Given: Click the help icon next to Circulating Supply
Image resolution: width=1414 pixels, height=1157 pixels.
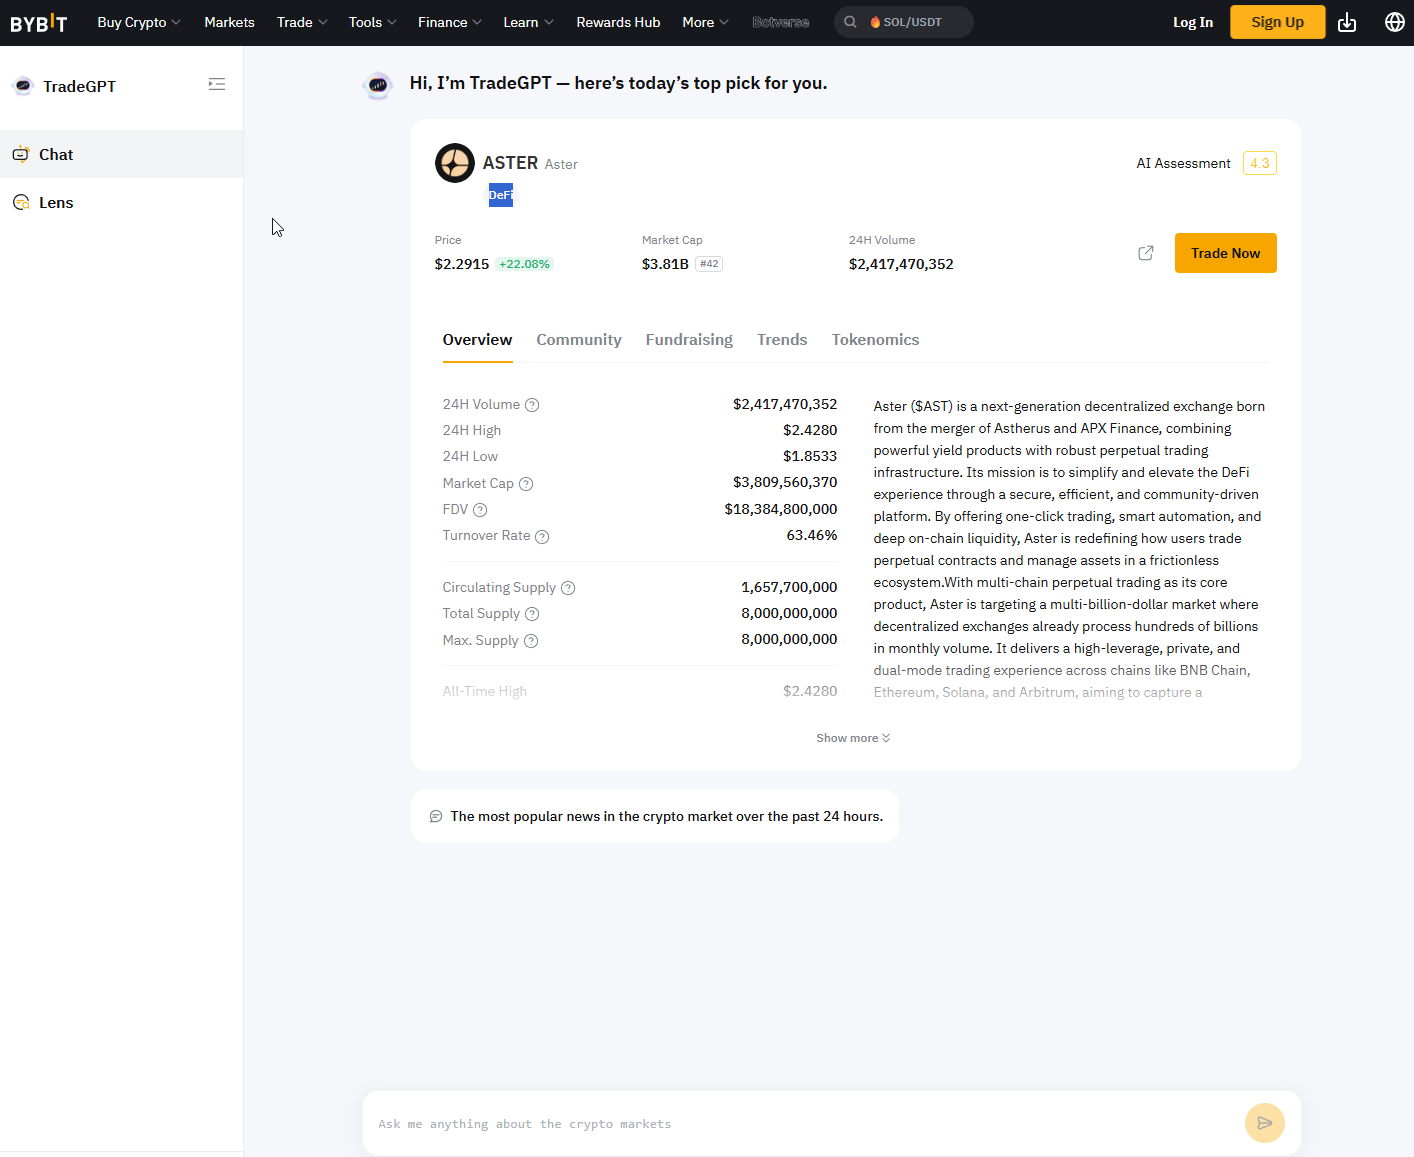Looking at the screenshot, I should tap(568, 588).
